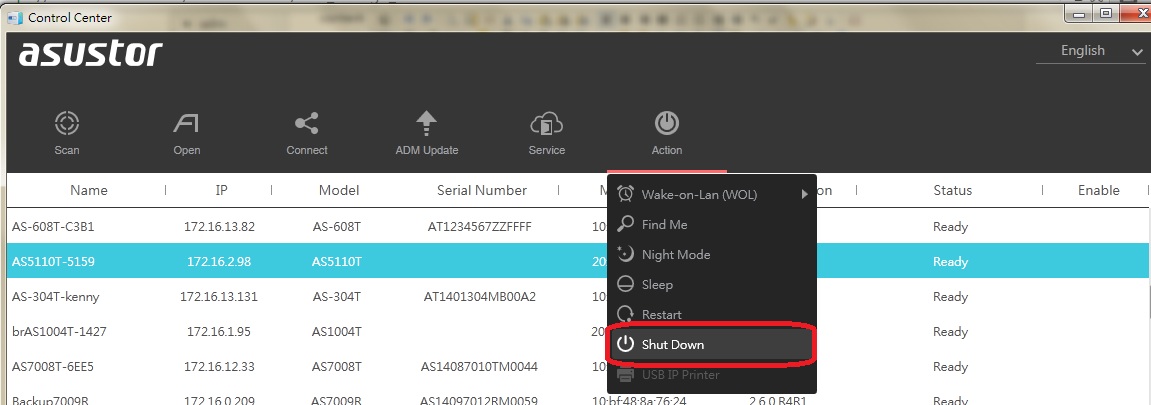Open the English language dropdown

click(1091, 51)
